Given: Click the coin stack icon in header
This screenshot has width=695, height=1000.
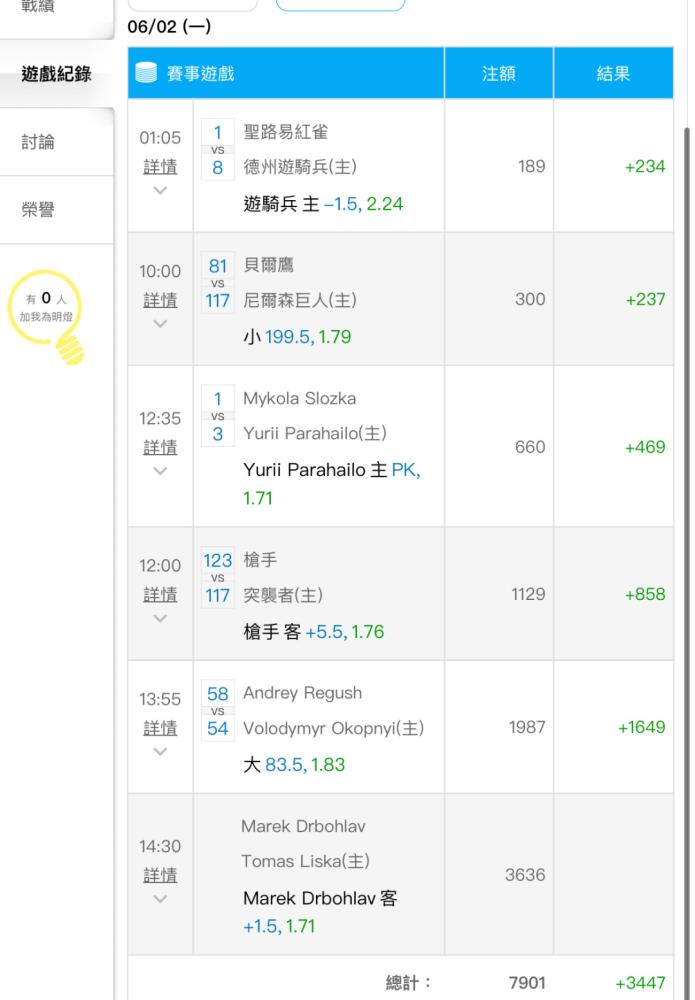Looking at the screenshot, I should (146, 73).
